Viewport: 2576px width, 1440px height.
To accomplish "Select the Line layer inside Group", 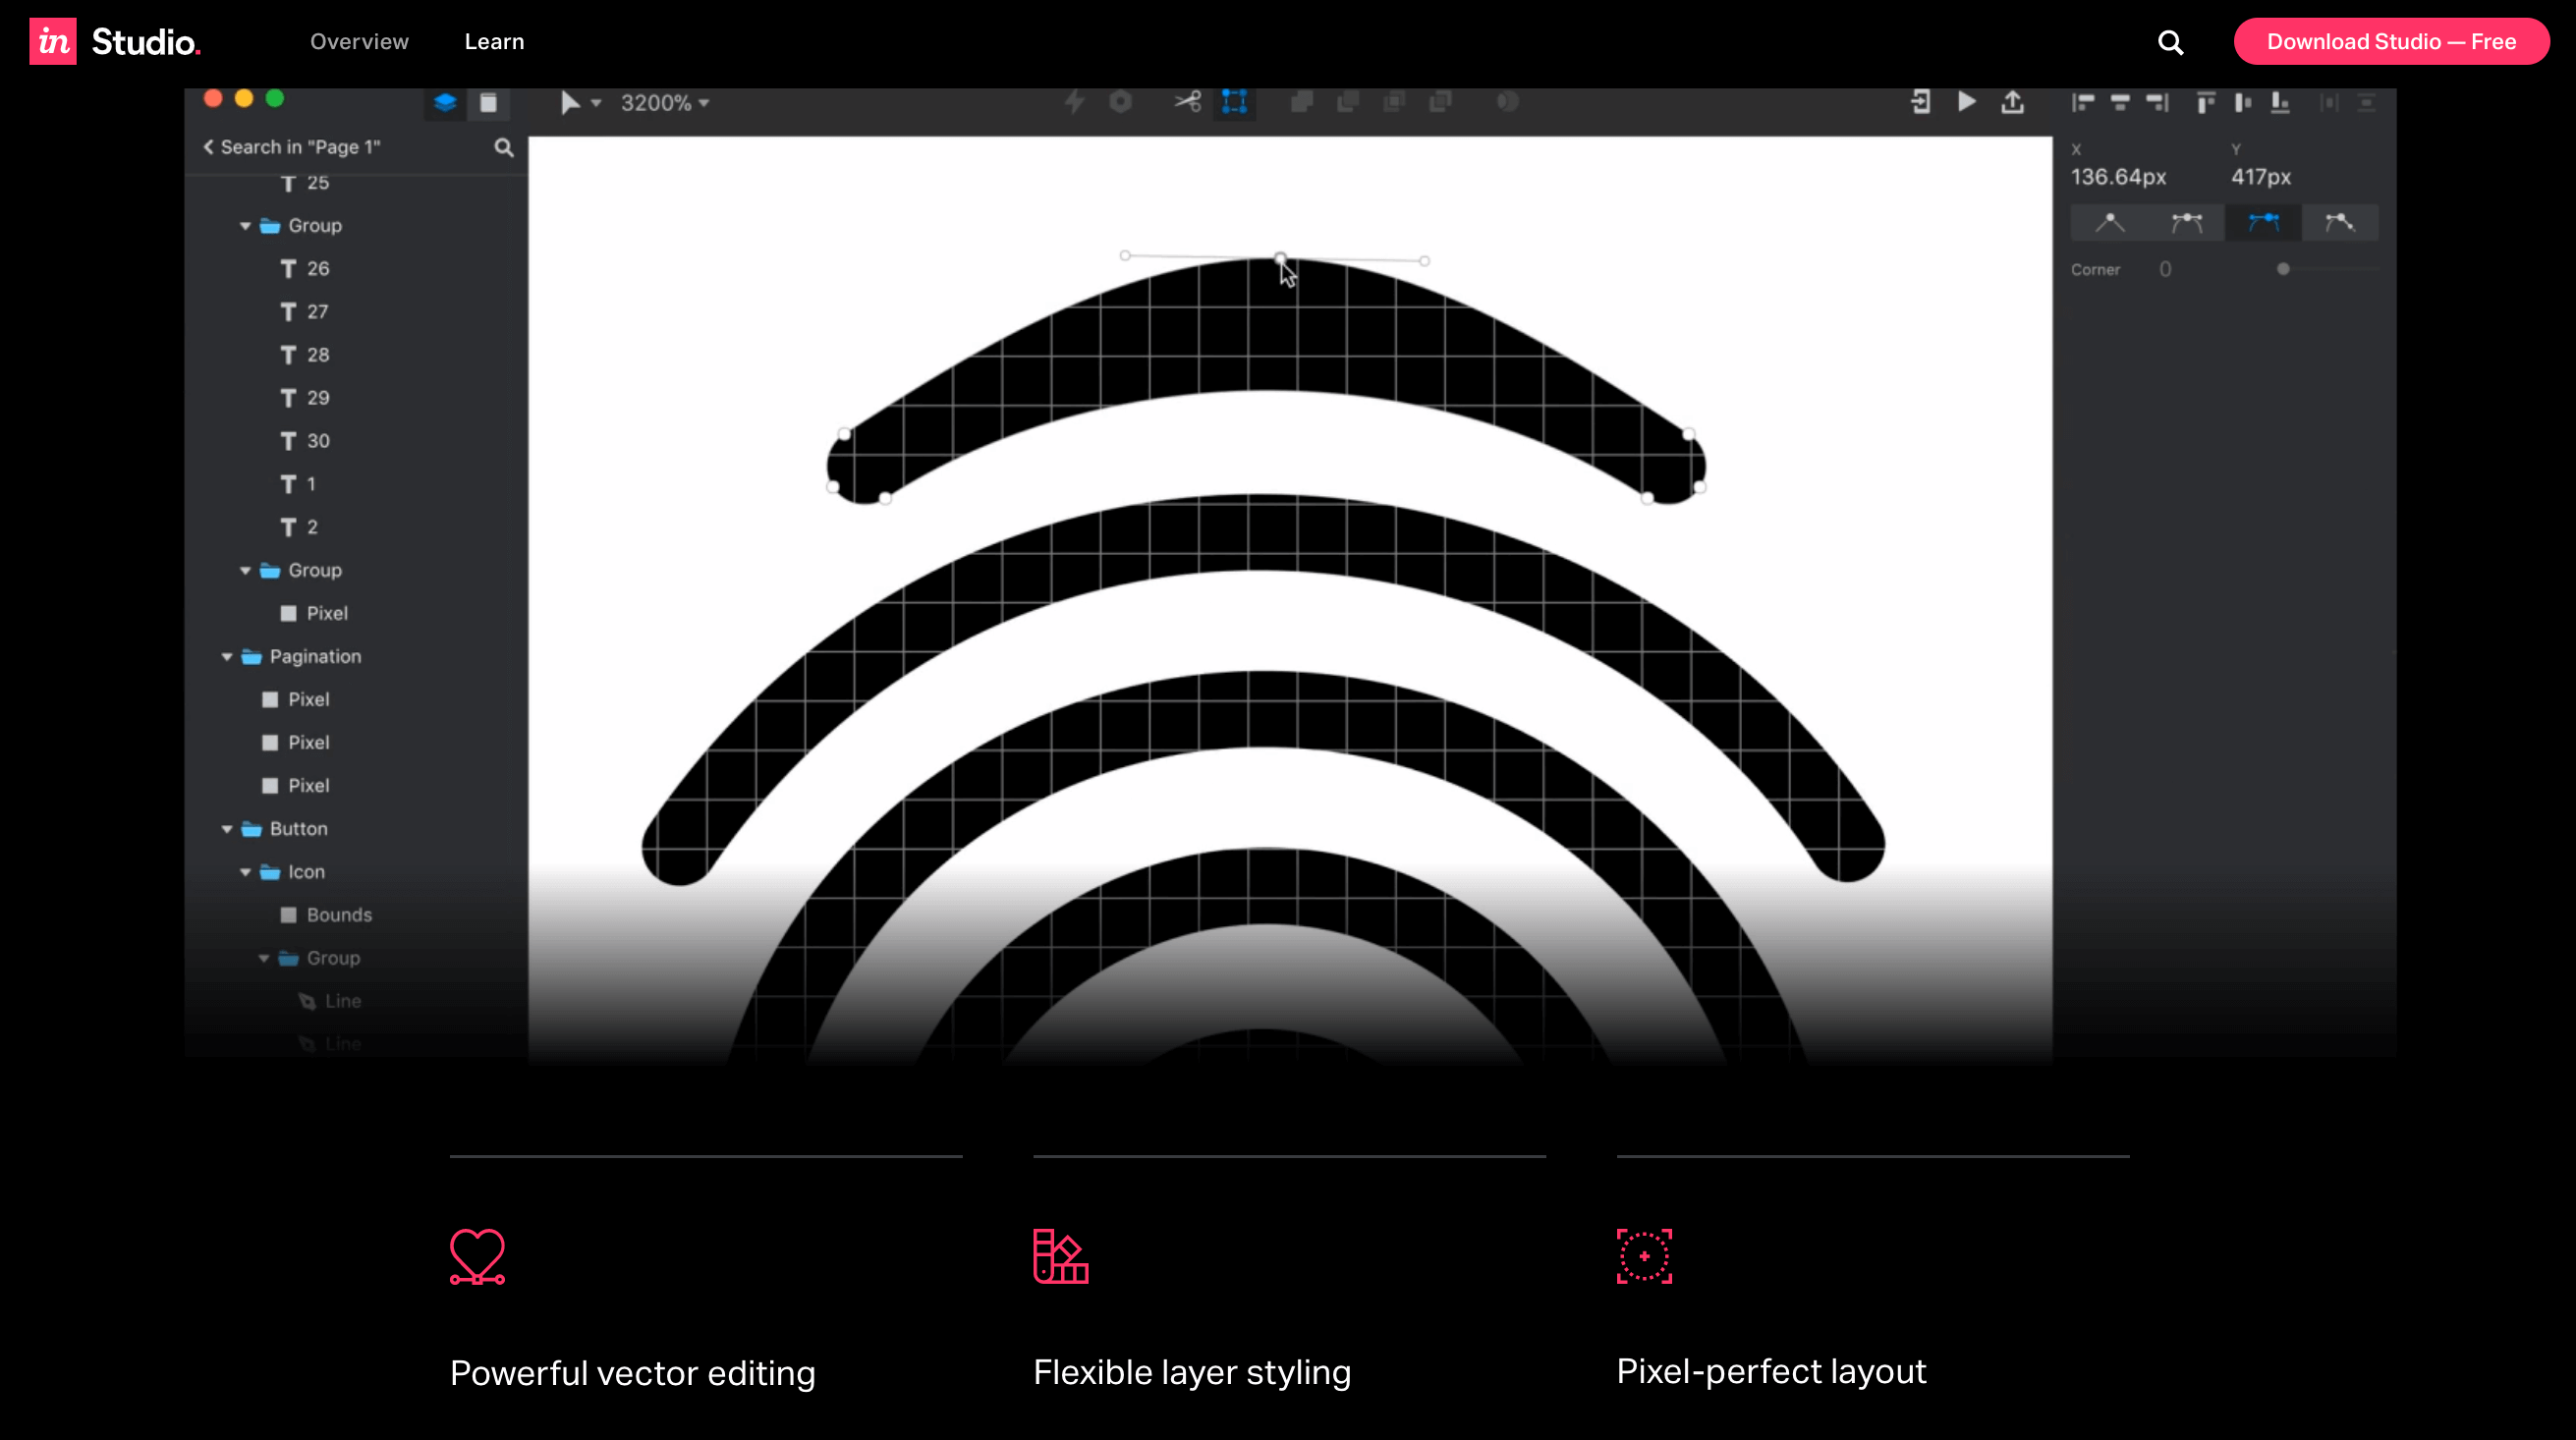I will [x=342, y=1000].
